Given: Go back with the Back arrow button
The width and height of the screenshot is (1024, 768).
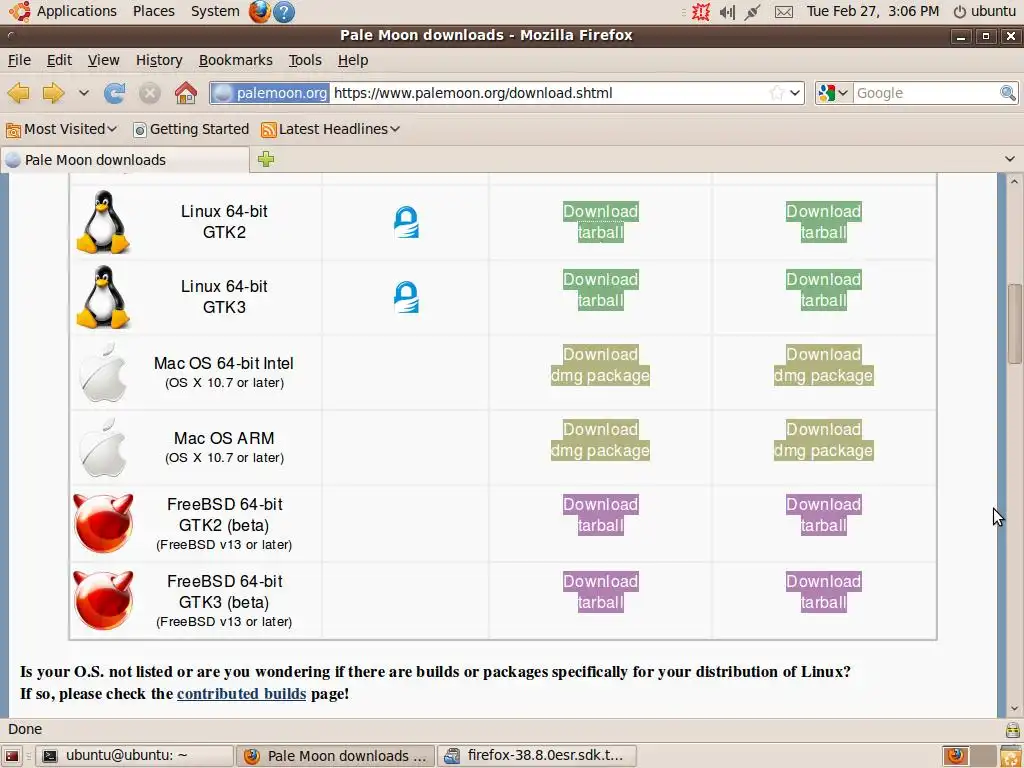Looking at the screenshot, I should tap(19, 93).
